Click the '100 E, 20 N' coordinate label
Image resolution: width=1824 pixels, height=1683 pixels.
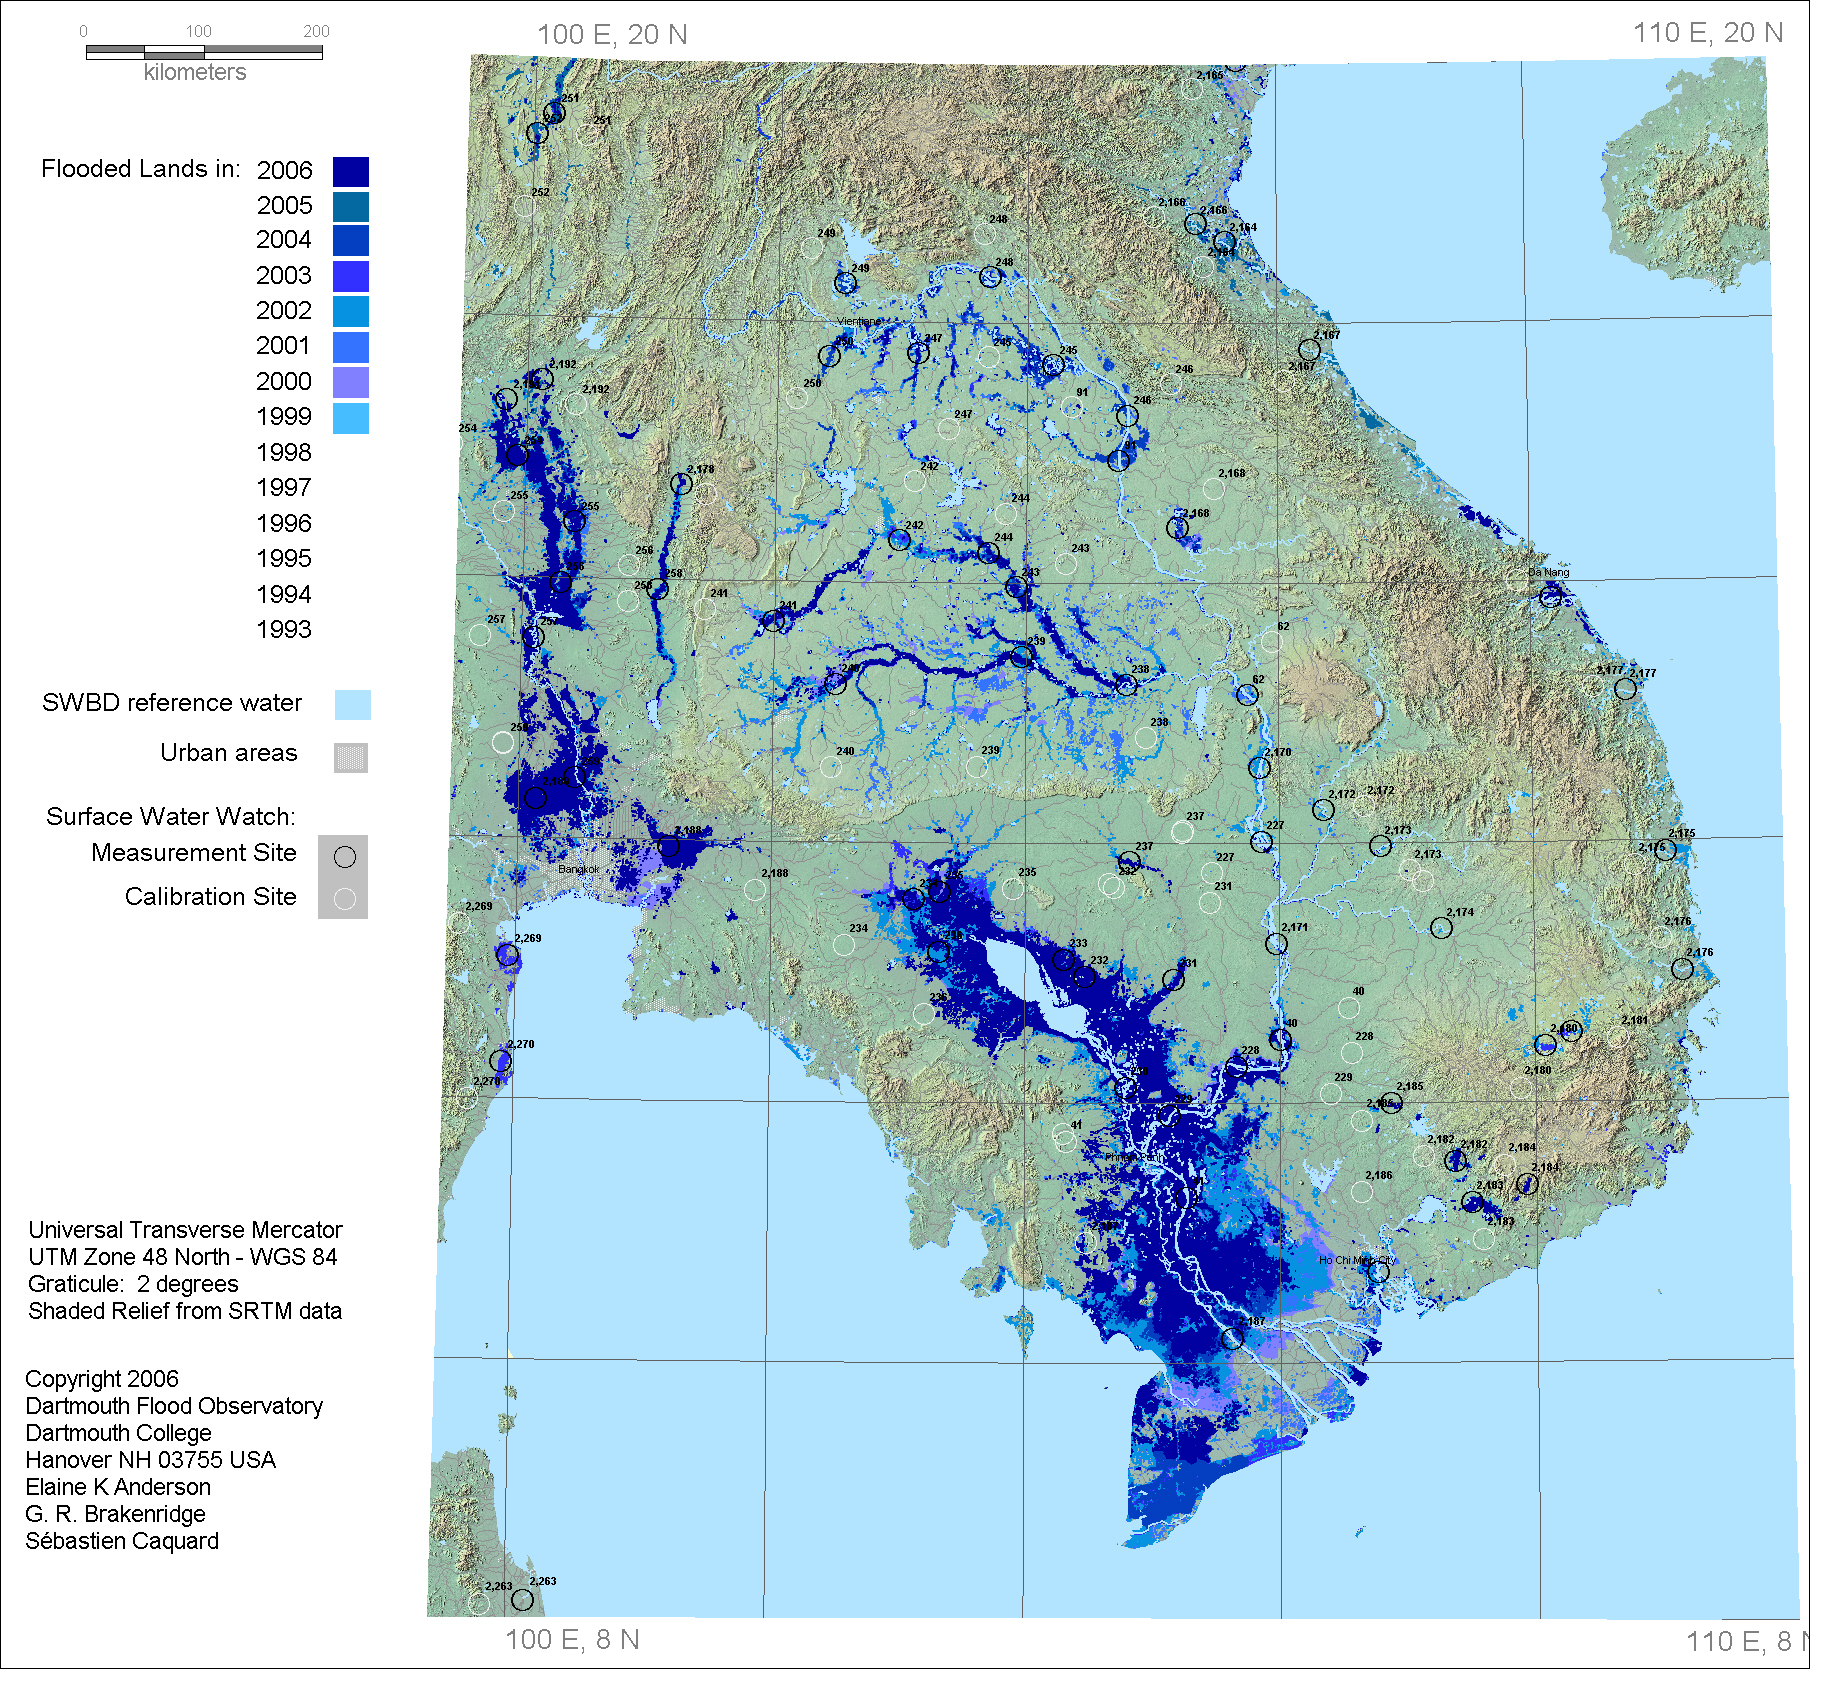[611, 35]
